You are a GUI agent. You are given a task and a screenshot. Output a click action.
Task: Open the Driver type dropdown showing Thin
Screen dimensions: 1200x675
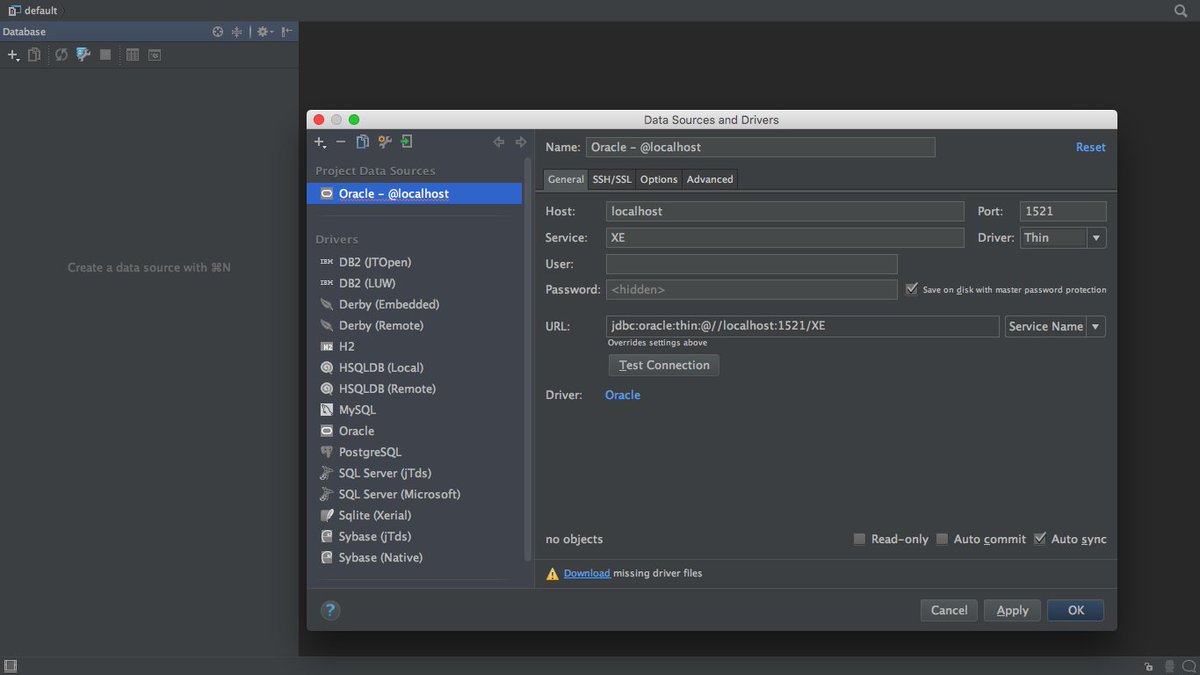[1063, 238]
